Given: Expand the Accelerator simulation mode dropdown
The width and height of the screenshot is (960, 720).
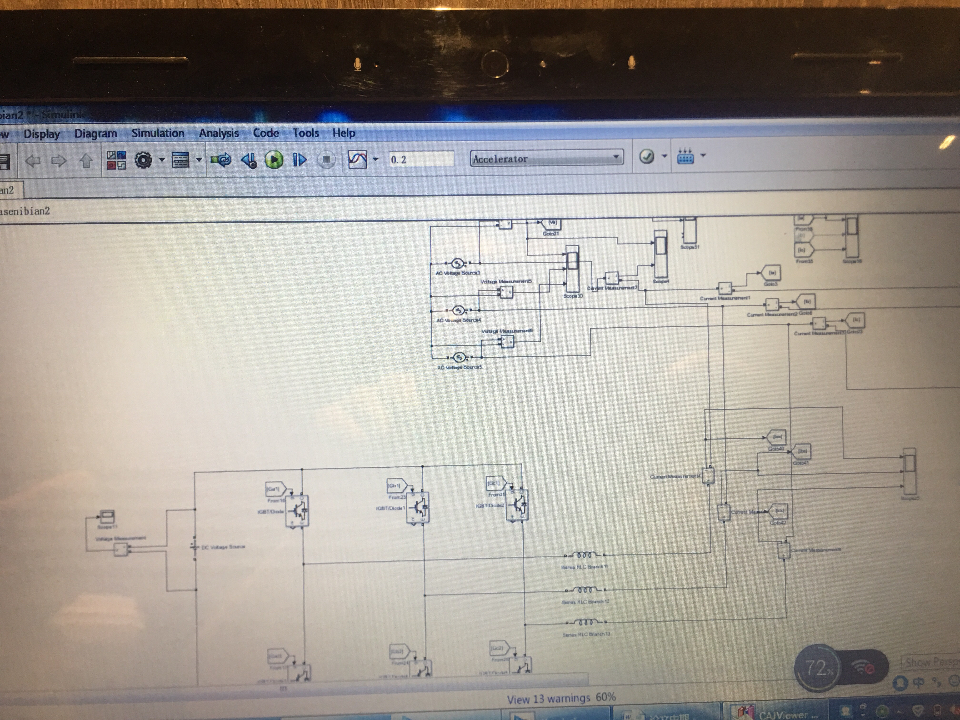Looking at the screenshot, I should click(x=547, y=158).
